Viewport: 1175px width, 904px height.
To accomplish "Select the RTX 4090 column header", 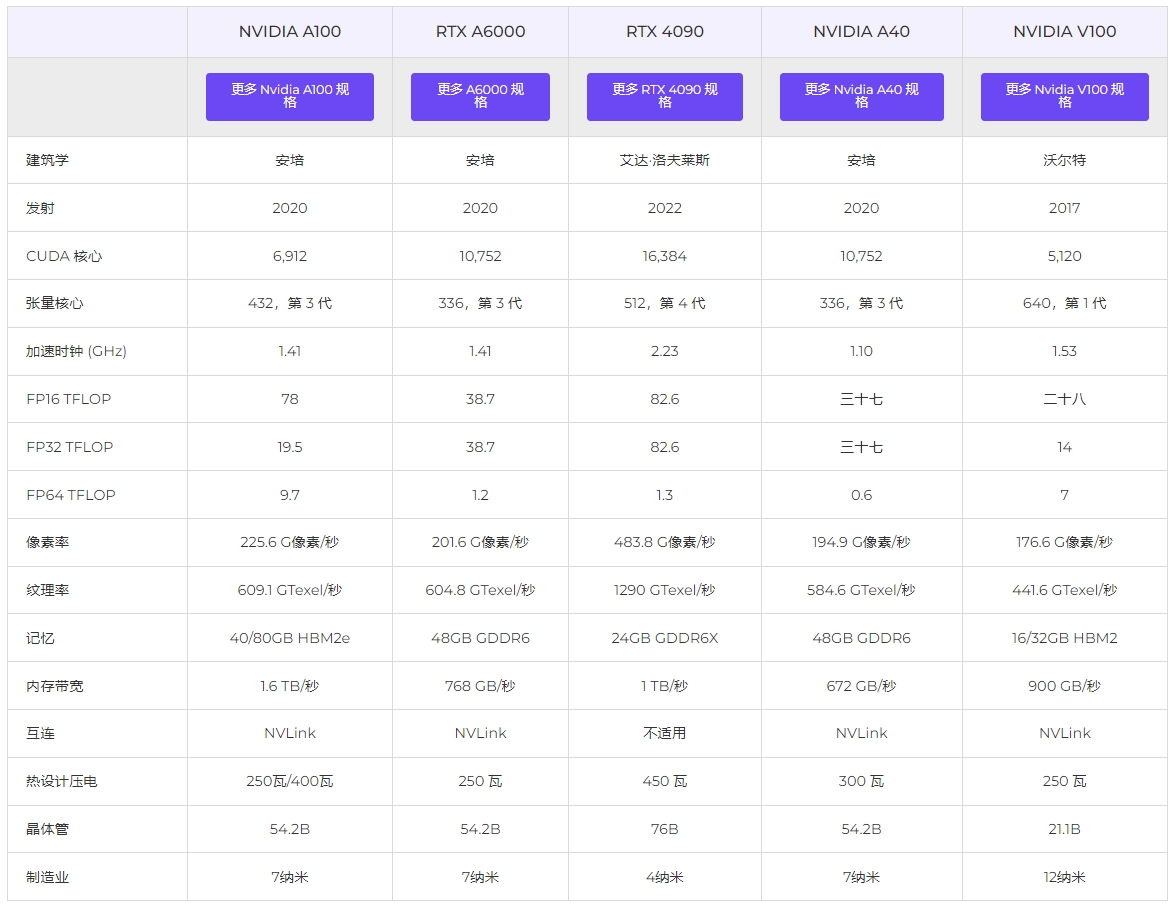I will pyautogui.click(x=664, y=31).
